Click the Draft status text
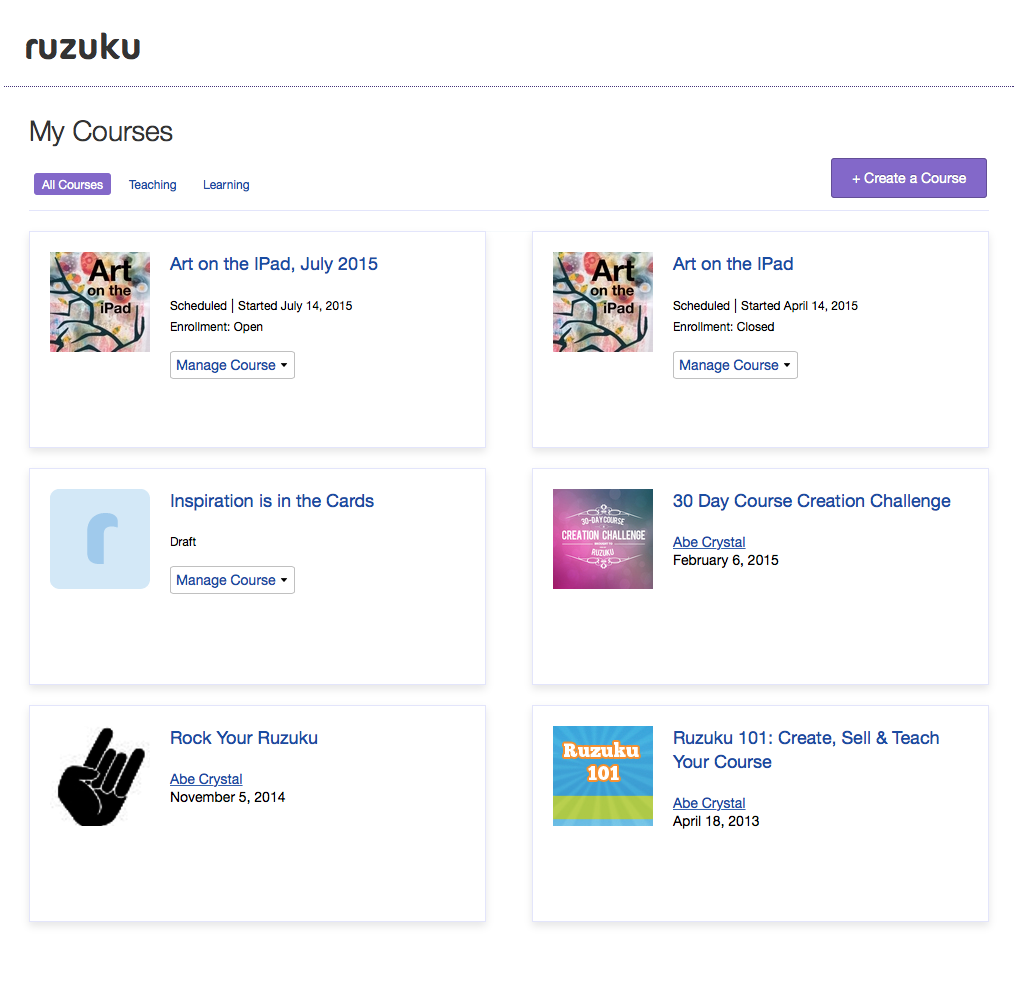This screenshot has width=1017, height=981. coord(183,542)
